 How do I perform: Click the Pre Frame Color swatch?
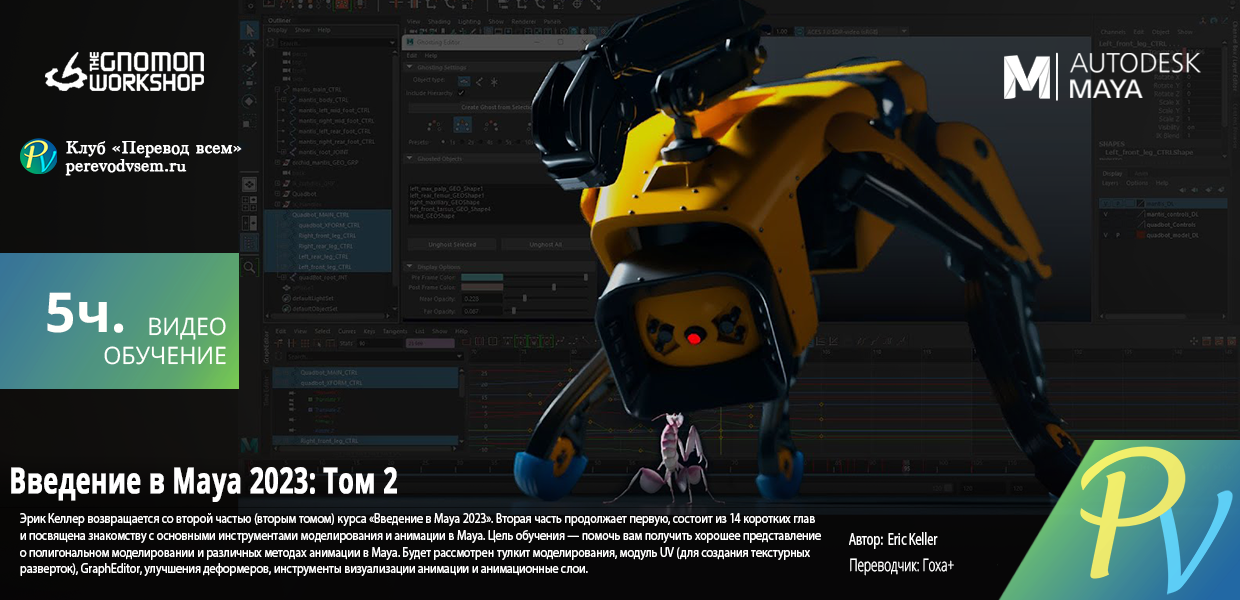482,277
